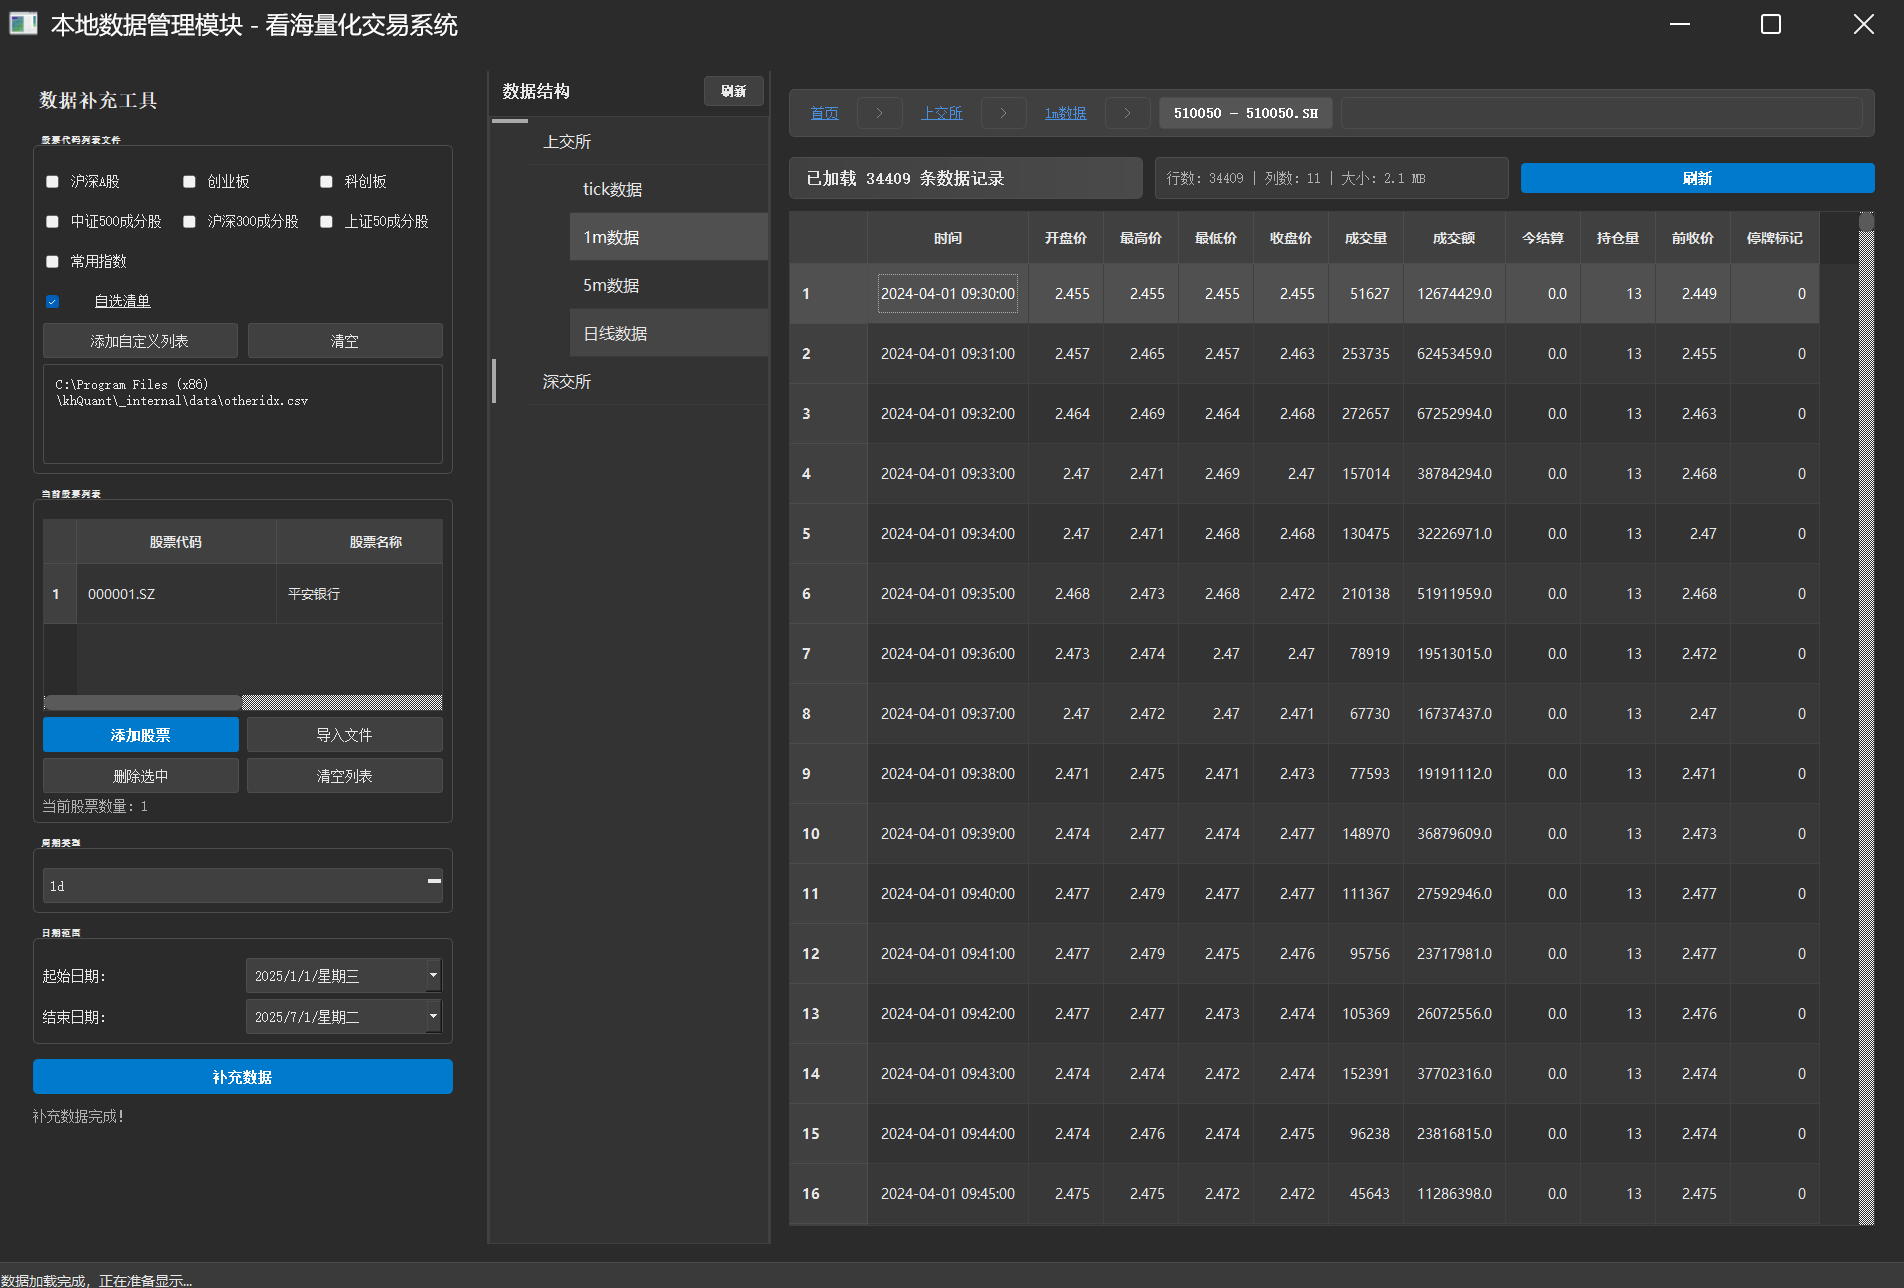Check the 常用指数 checkbox

click(52, 262)
